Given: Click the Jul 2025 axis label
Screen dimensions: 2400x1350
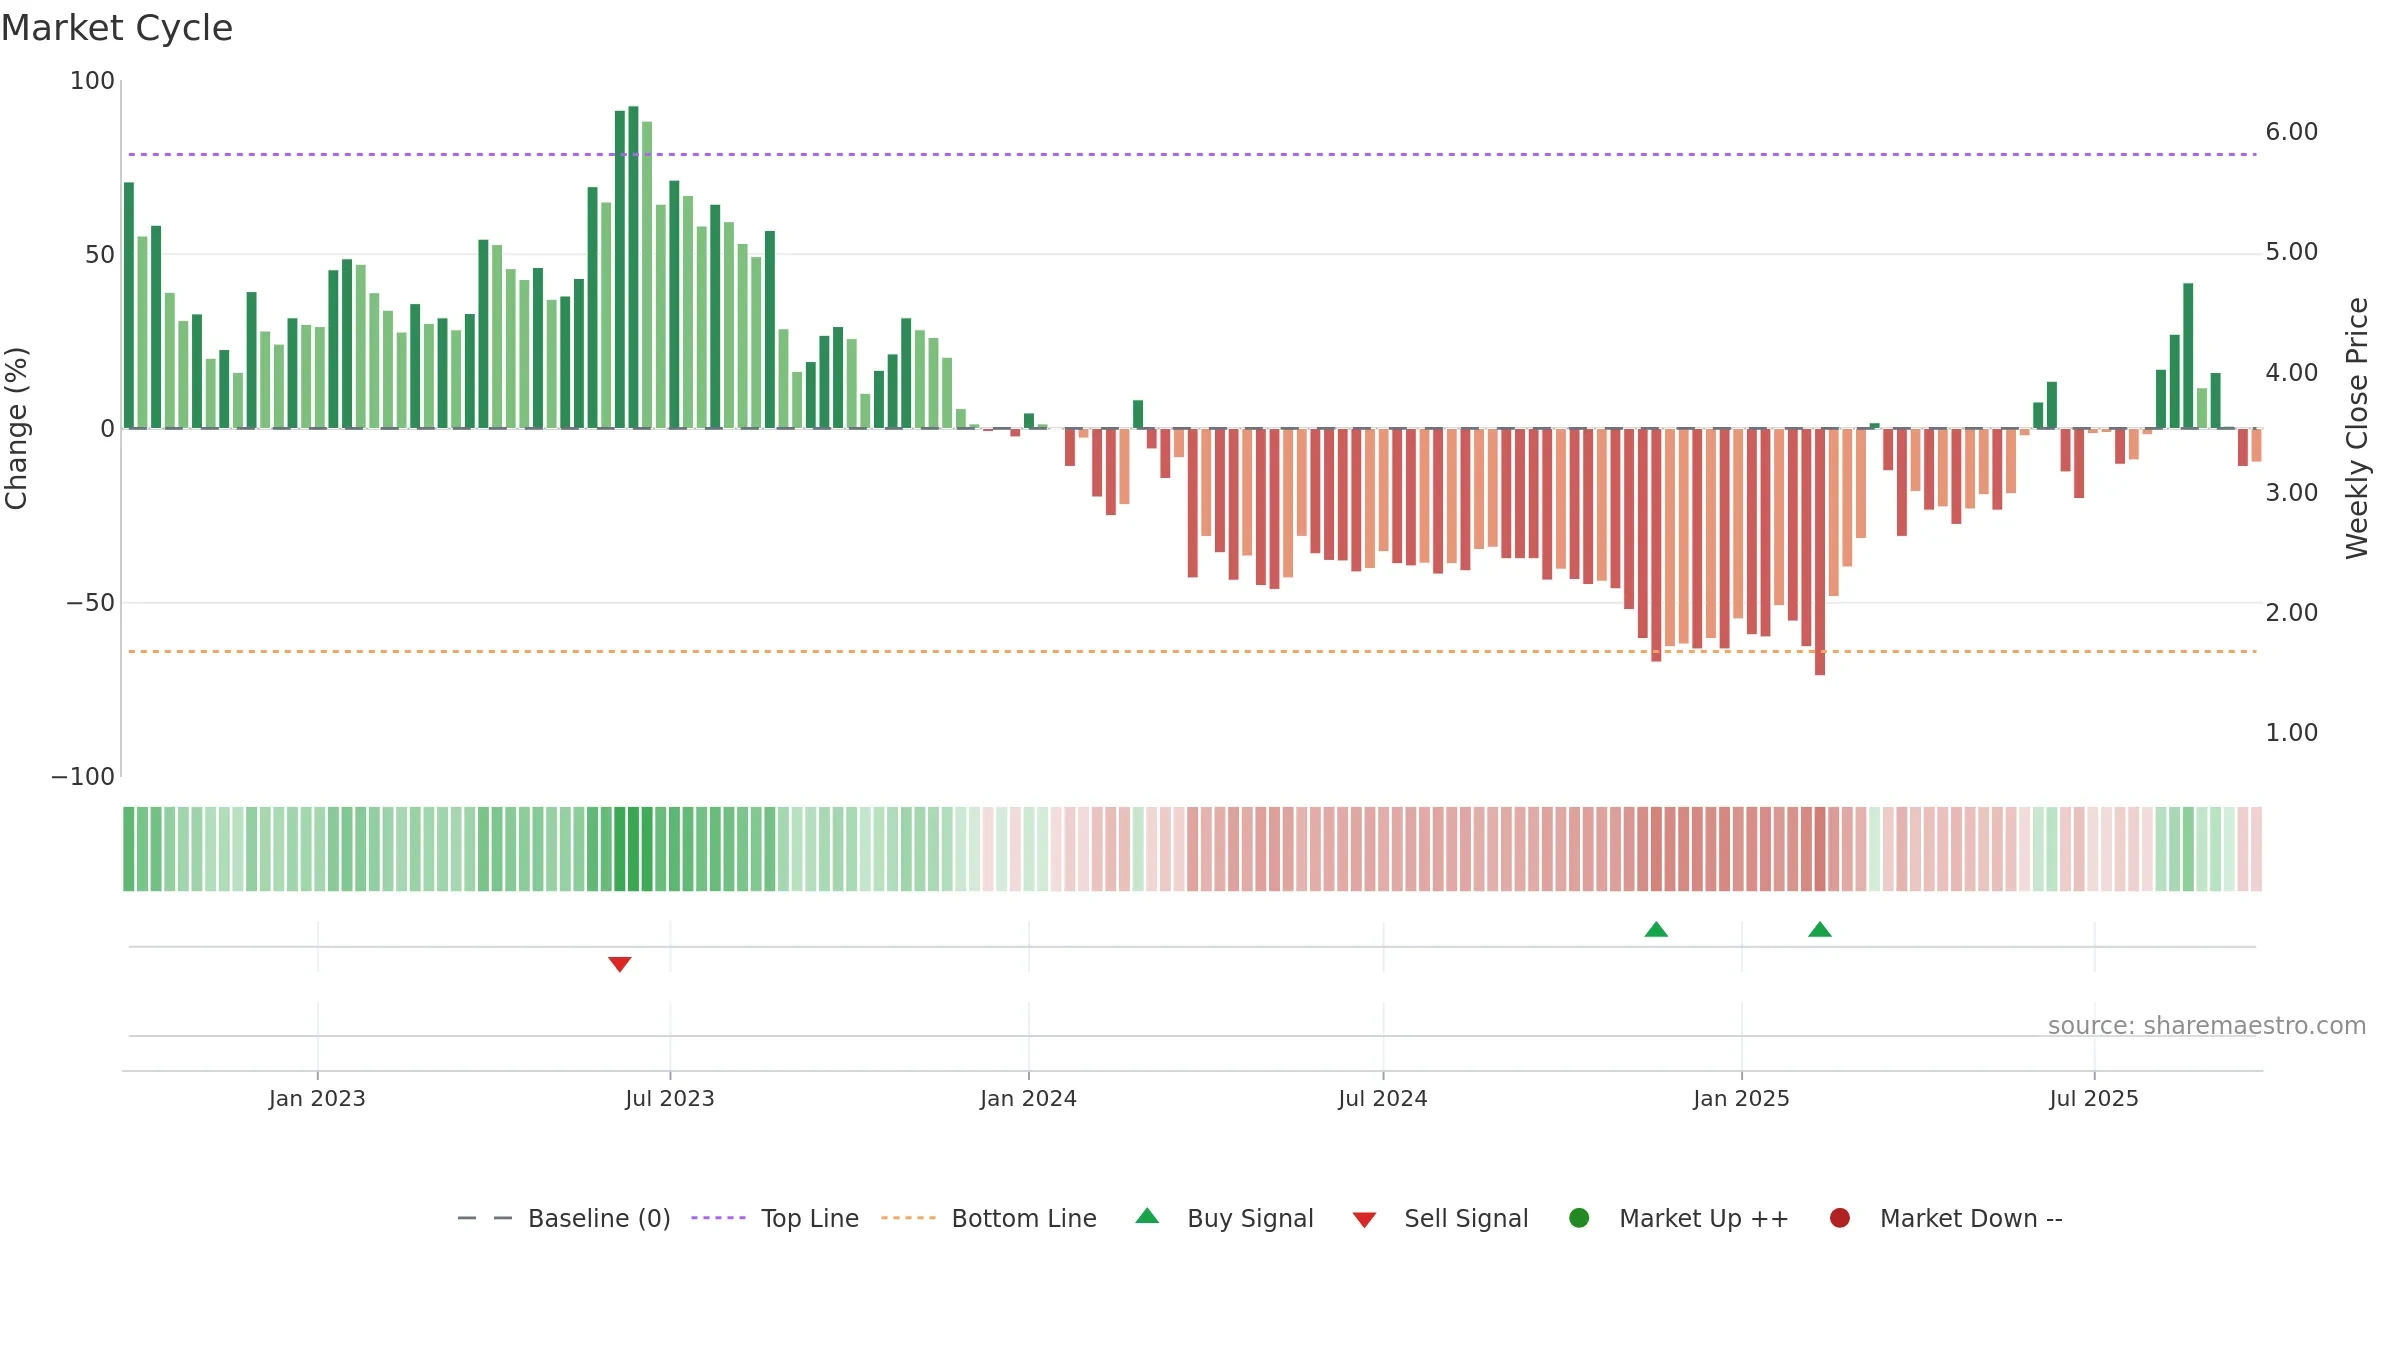Looking at the screenshot, I should tap(2094, 1098).
